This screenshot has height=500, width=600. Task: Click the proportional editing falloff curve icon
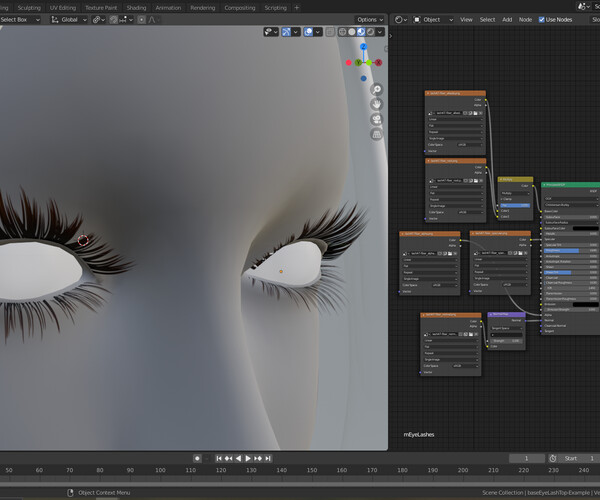click(152, 20)
